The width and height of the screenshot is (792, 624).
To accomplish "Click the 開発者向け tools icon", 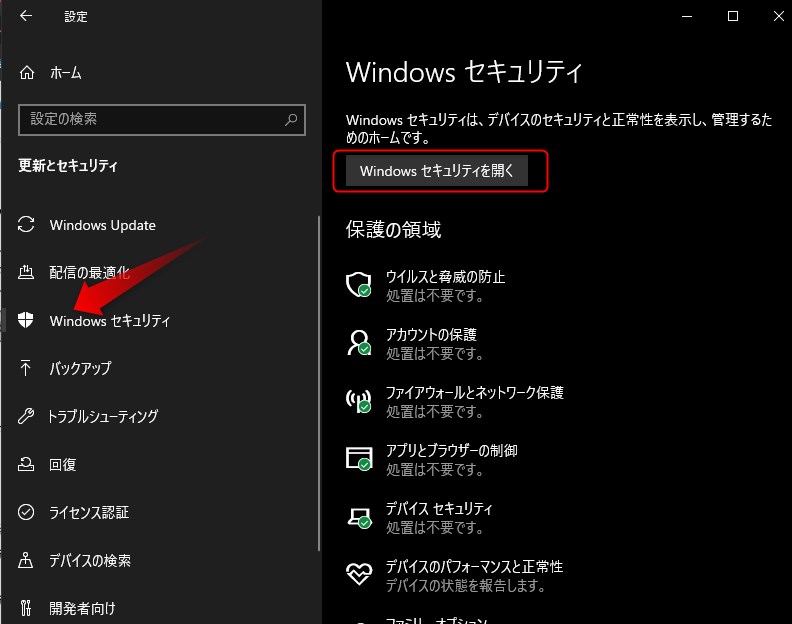I will pos(26,608).
